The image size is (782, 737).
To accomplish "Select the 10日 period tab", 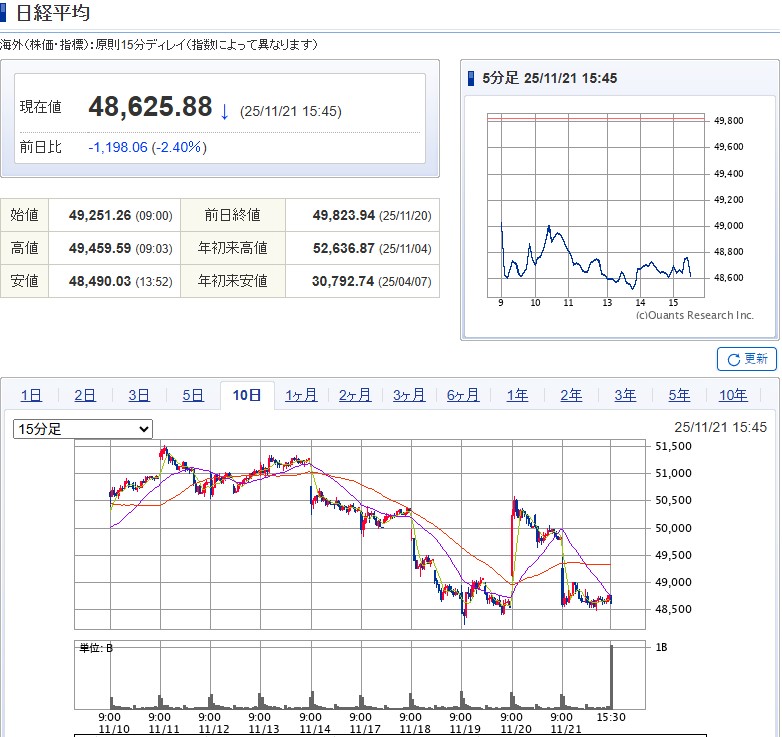I will point(247,395).
